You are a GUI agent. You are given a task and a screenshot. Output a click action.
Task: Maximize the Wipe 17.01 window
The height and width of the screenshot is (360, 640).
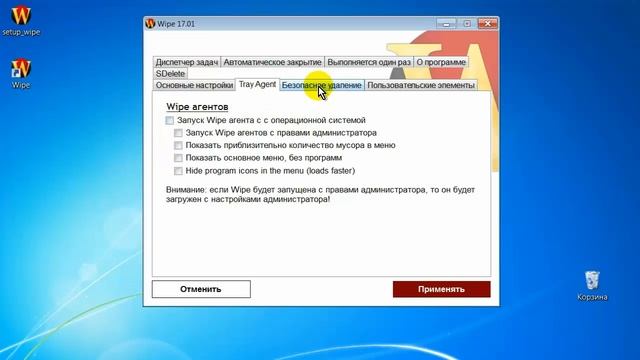pyautogui.click(x=467, y=24)
